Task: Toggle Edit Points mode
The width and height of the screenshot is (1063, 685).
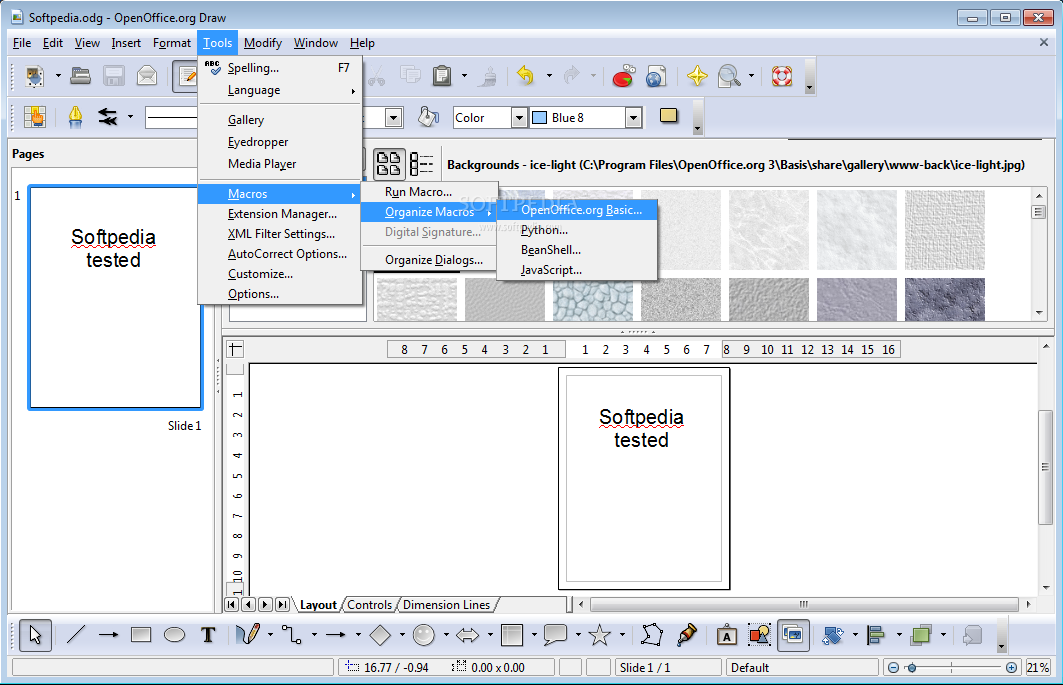Action: [x=651, y=635]
